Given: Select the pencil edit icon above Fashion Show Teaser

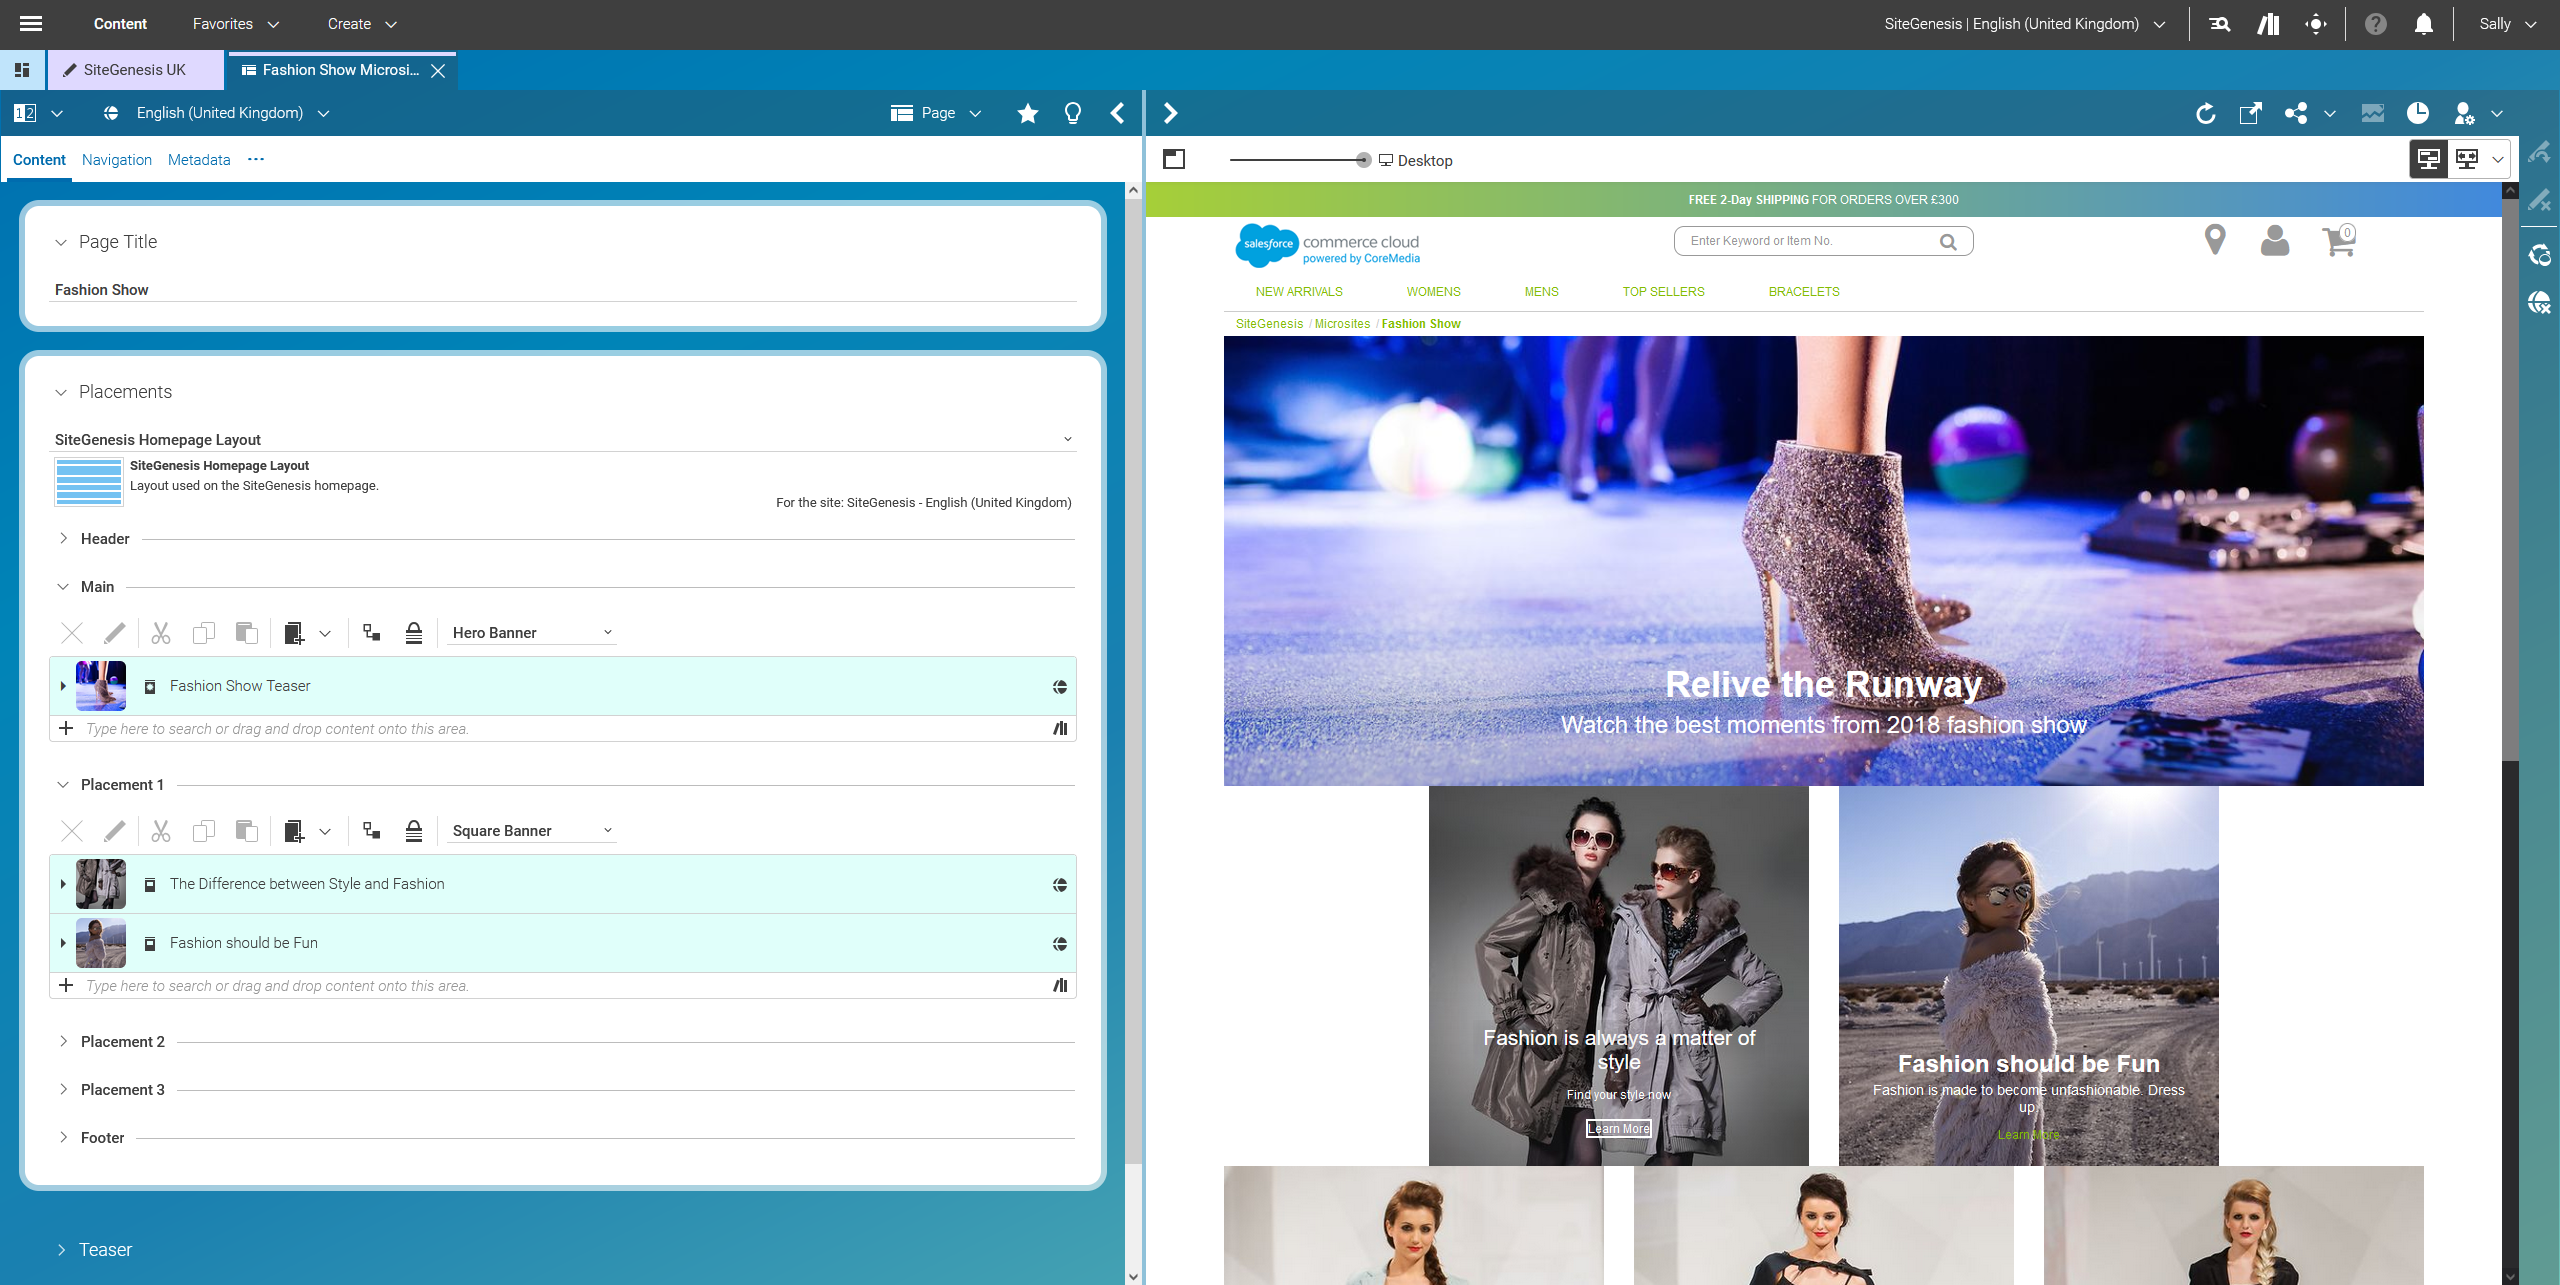Looking at the screenshot, I should 115,633.
